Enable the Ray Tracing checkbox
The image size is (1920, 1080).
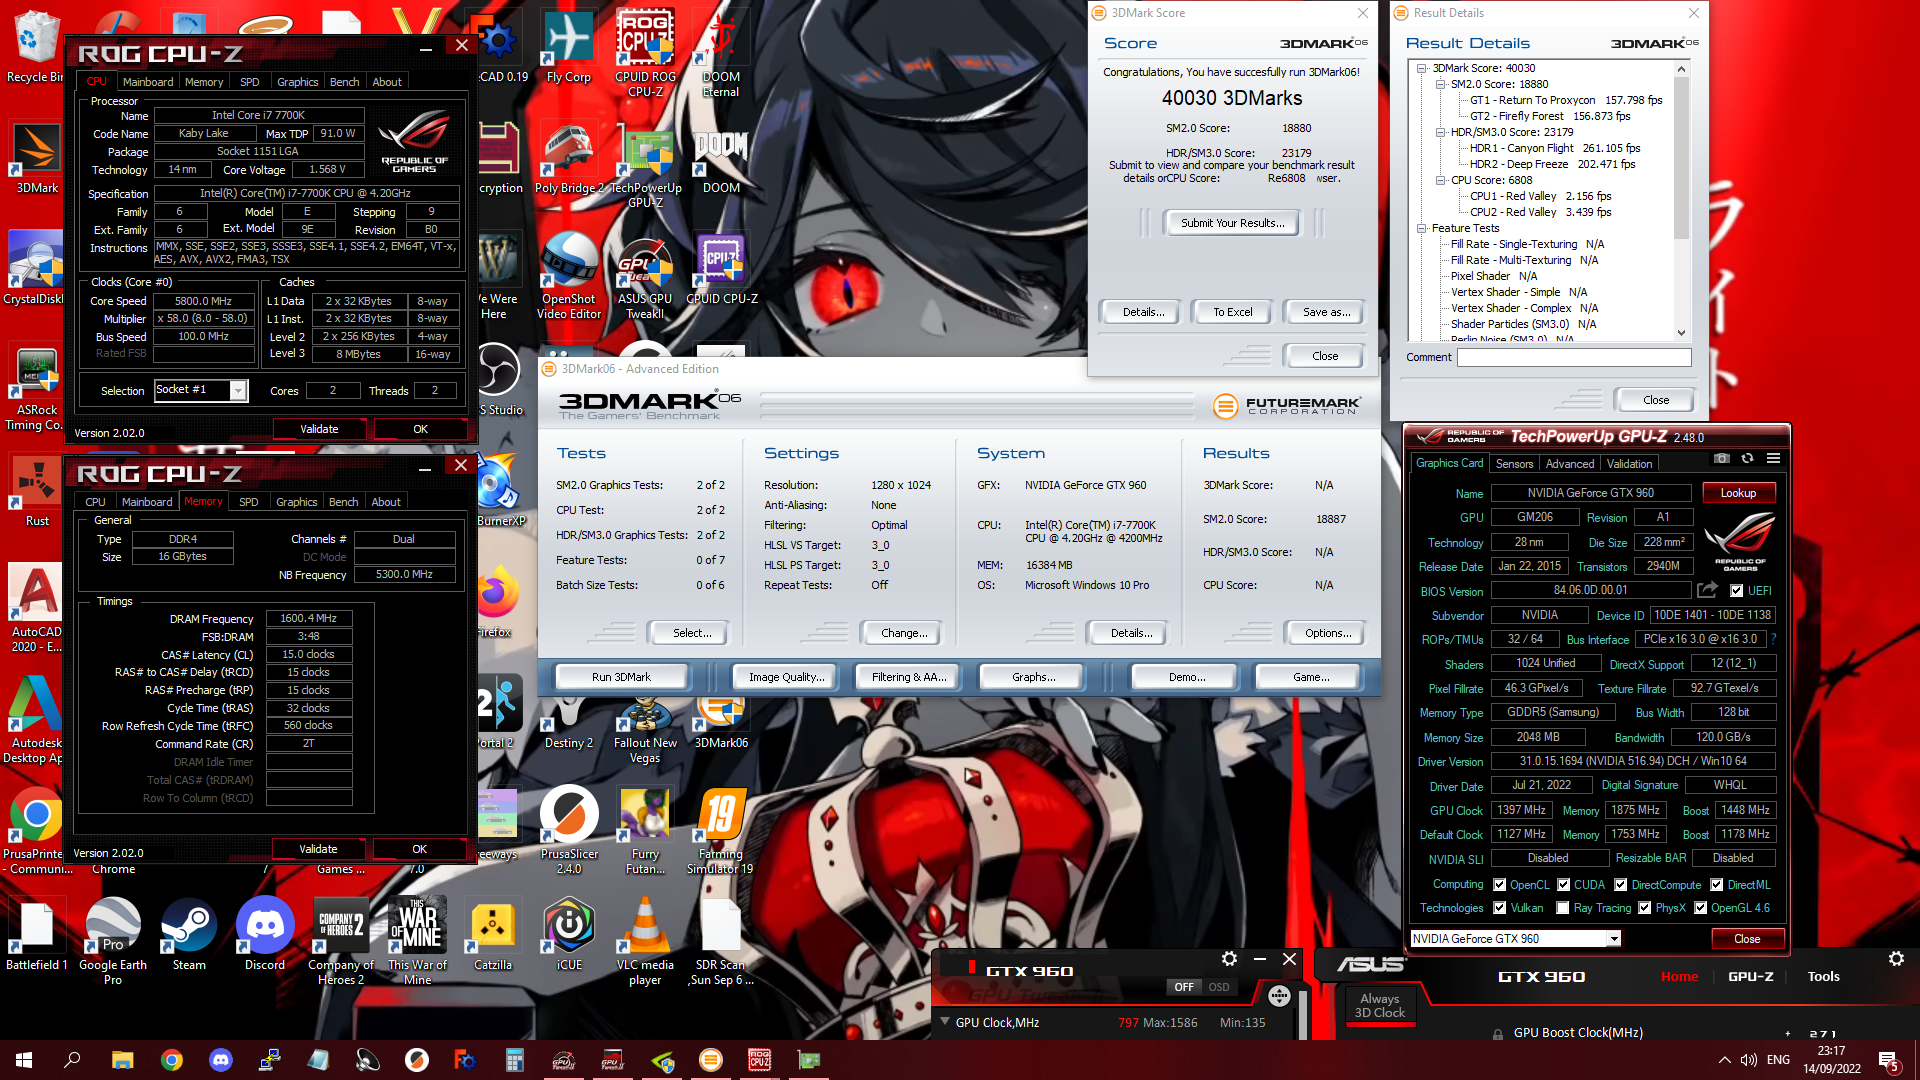click(x=1563, y=908)
